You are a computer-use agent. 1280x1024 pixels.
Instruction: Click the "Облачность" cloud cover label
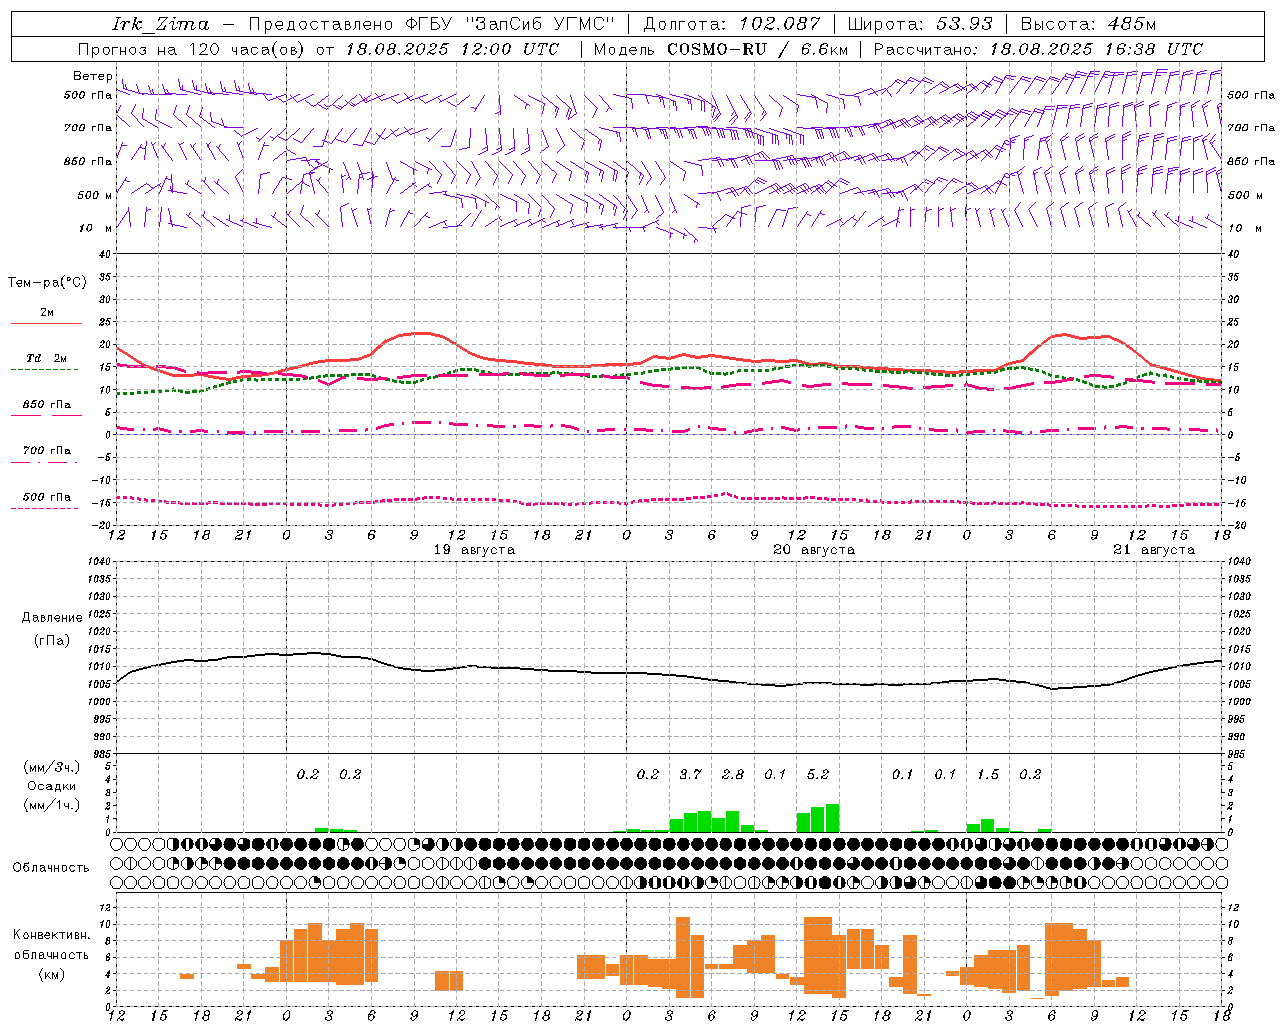pyautogui.click(x=51, y=867)
